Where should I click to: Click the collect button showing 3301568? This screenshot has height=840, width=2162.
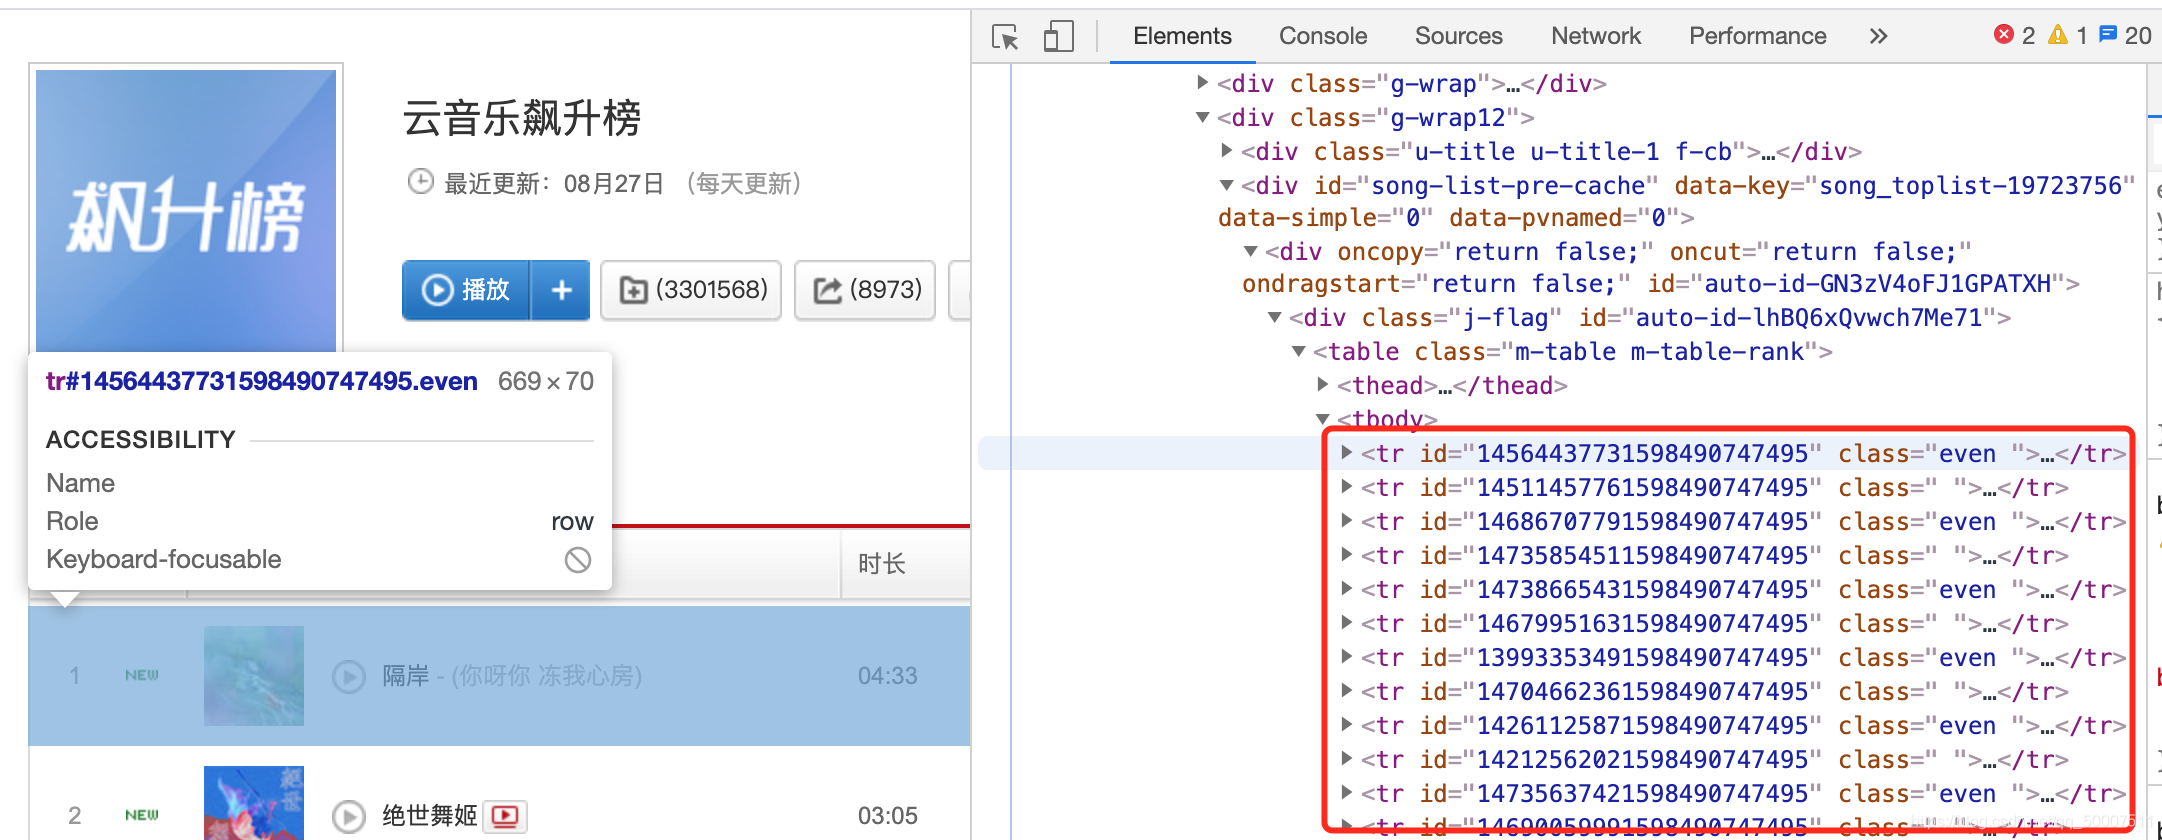(691, 290)
